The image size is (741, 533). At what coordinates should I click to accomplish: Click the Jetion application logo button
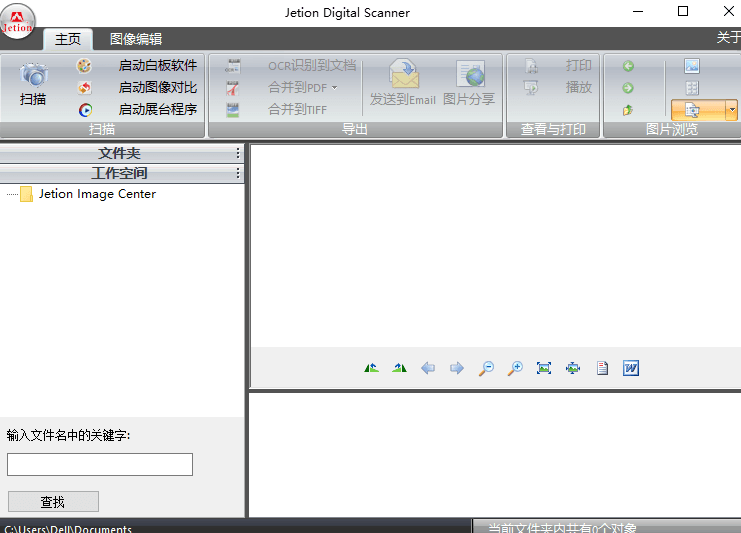[x=18, y=19]
